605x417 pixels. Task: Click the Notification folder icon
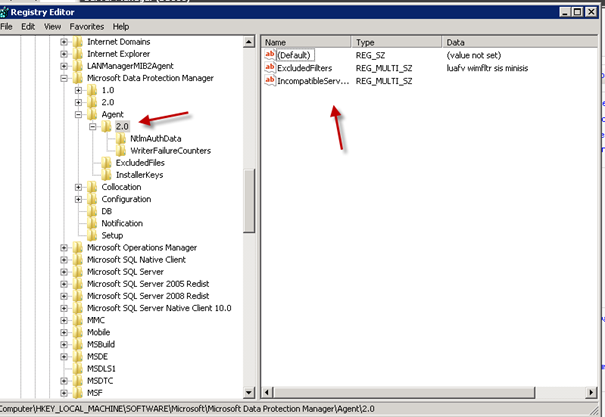coord(92,223)
